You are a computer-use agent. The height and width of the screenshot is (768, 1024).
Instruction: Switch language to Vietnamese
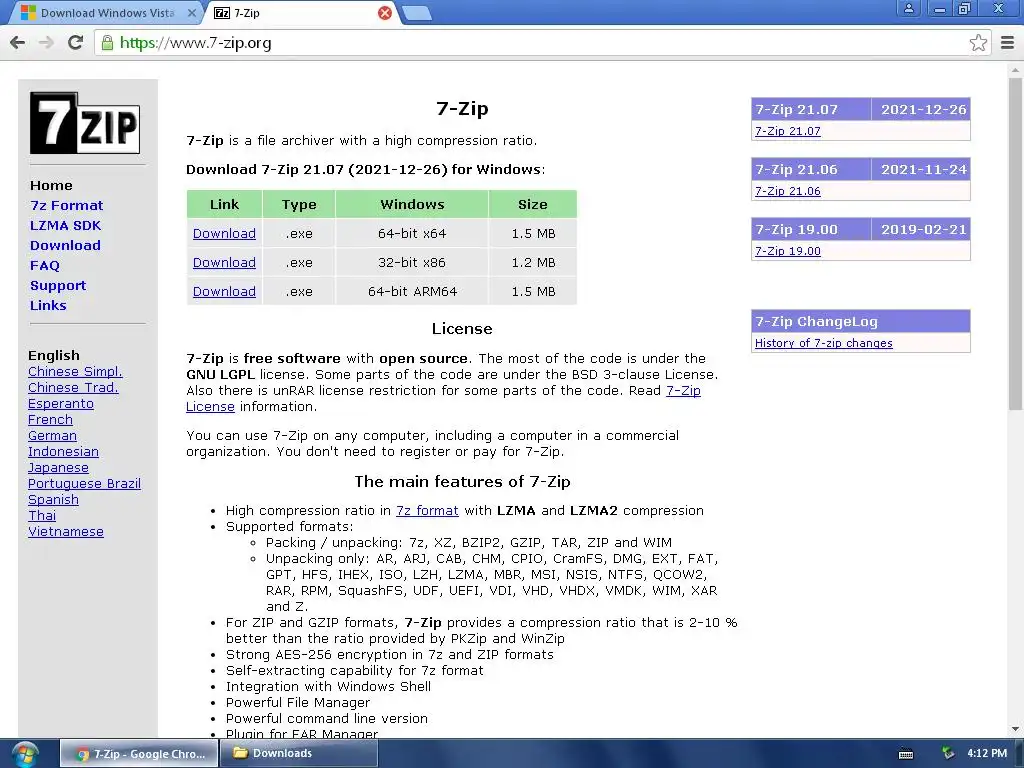[x=65, y=532]
